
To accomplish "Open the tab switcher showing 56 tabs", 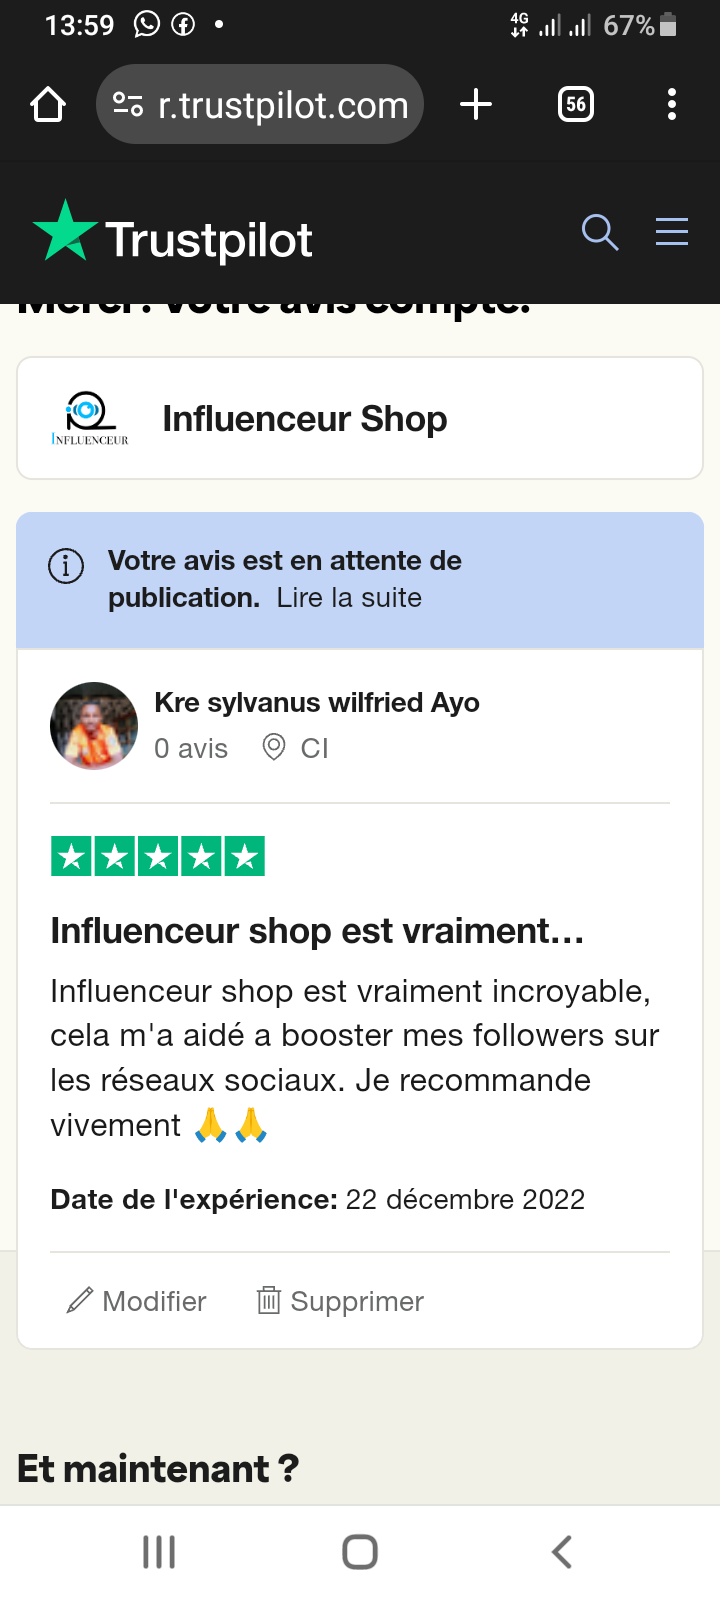I will pyautogui.click(x=576, y=104).
